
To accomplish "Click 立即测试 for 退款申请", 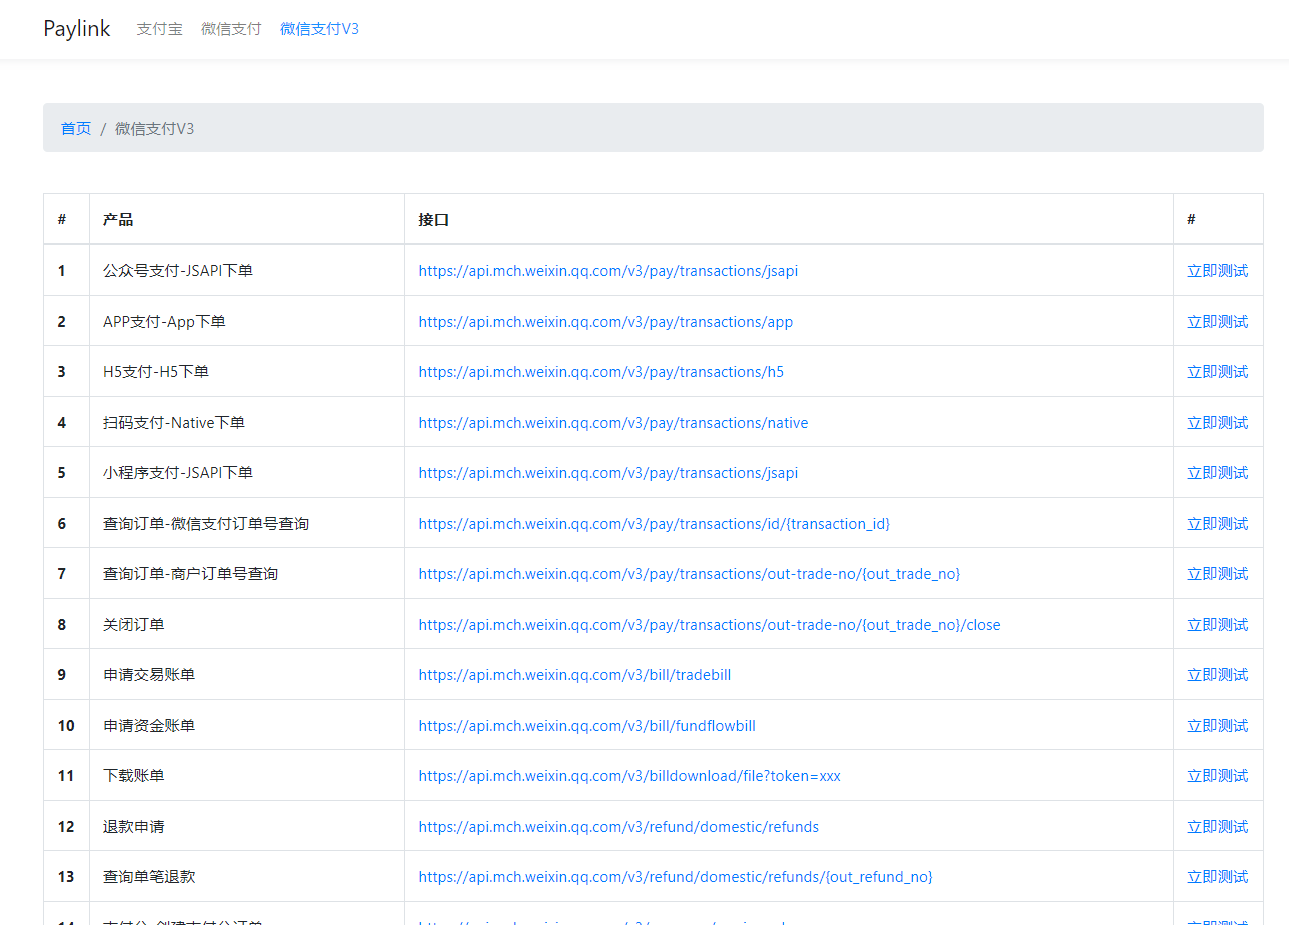I will 1217,827.
